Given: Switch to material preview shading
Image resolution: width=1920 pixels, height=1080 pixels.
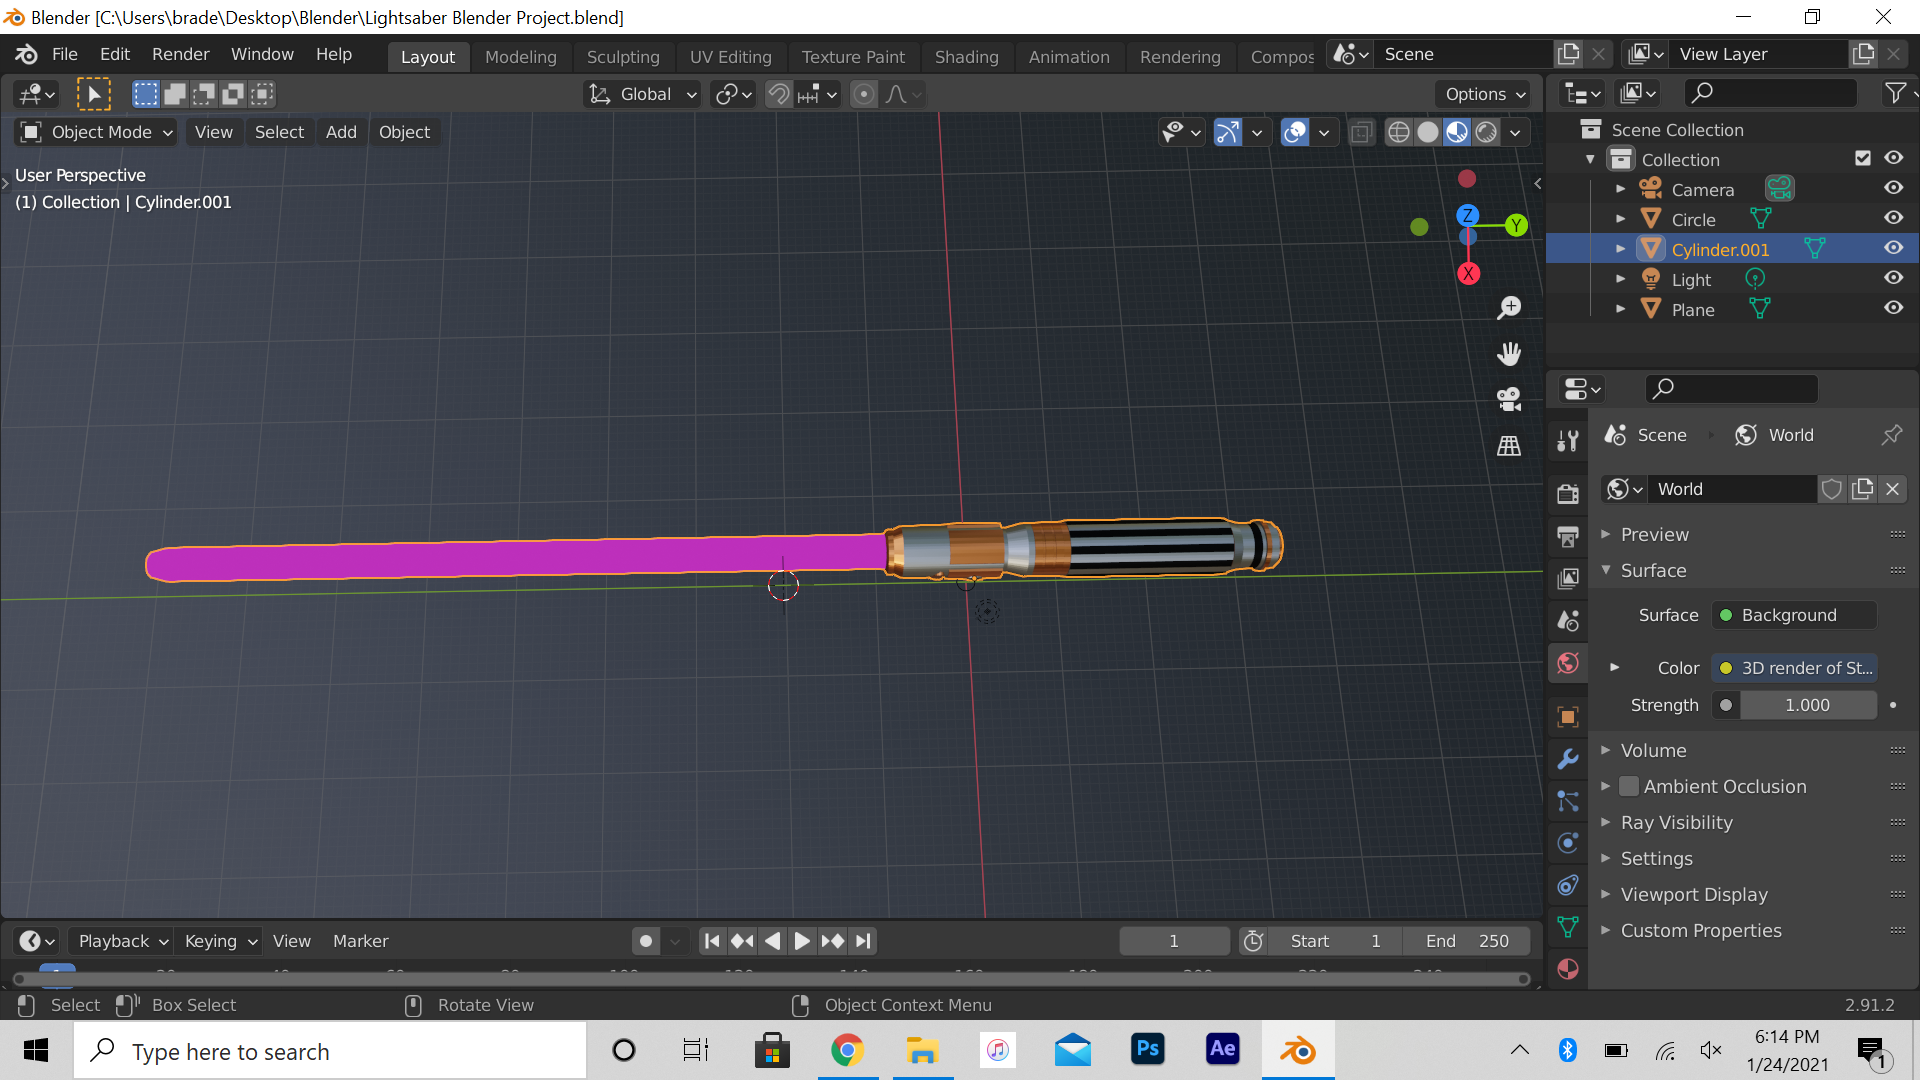Looking at the screenshot, I should (1457, 132).
